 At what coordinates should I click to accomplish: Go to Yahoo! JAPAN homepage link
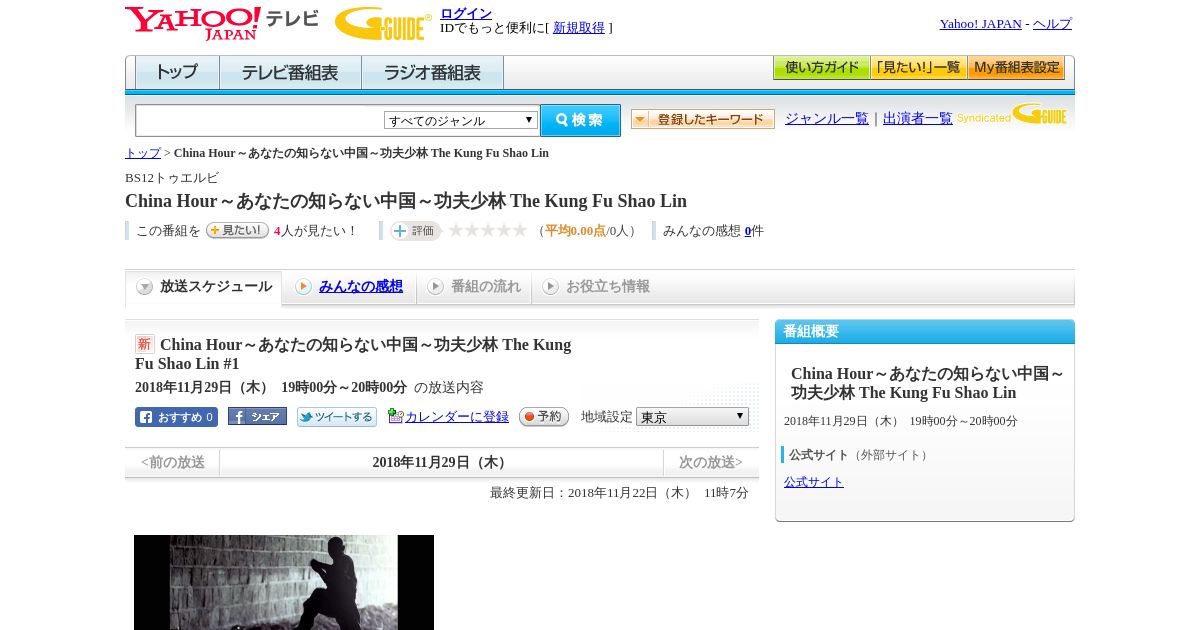(980, 24)
